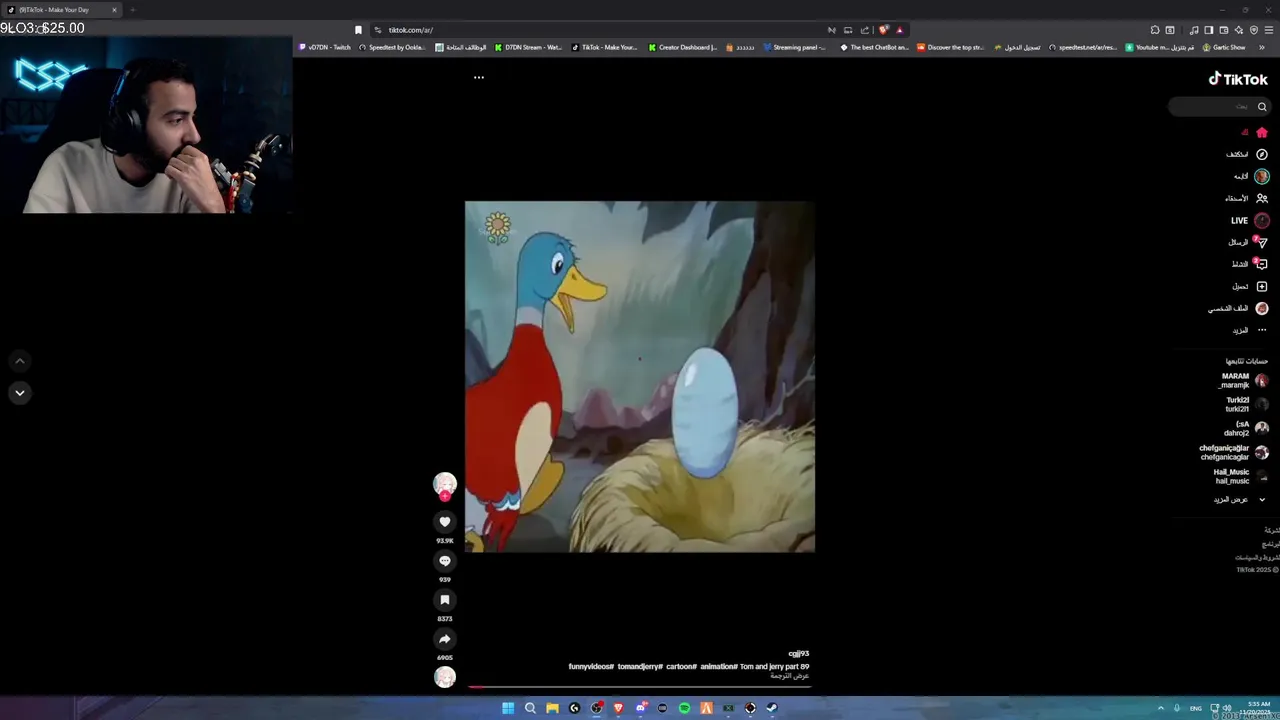1280x720 pixels.
Task: Open the More three-dots sidebar item
Action: [x=1262, y=330]
